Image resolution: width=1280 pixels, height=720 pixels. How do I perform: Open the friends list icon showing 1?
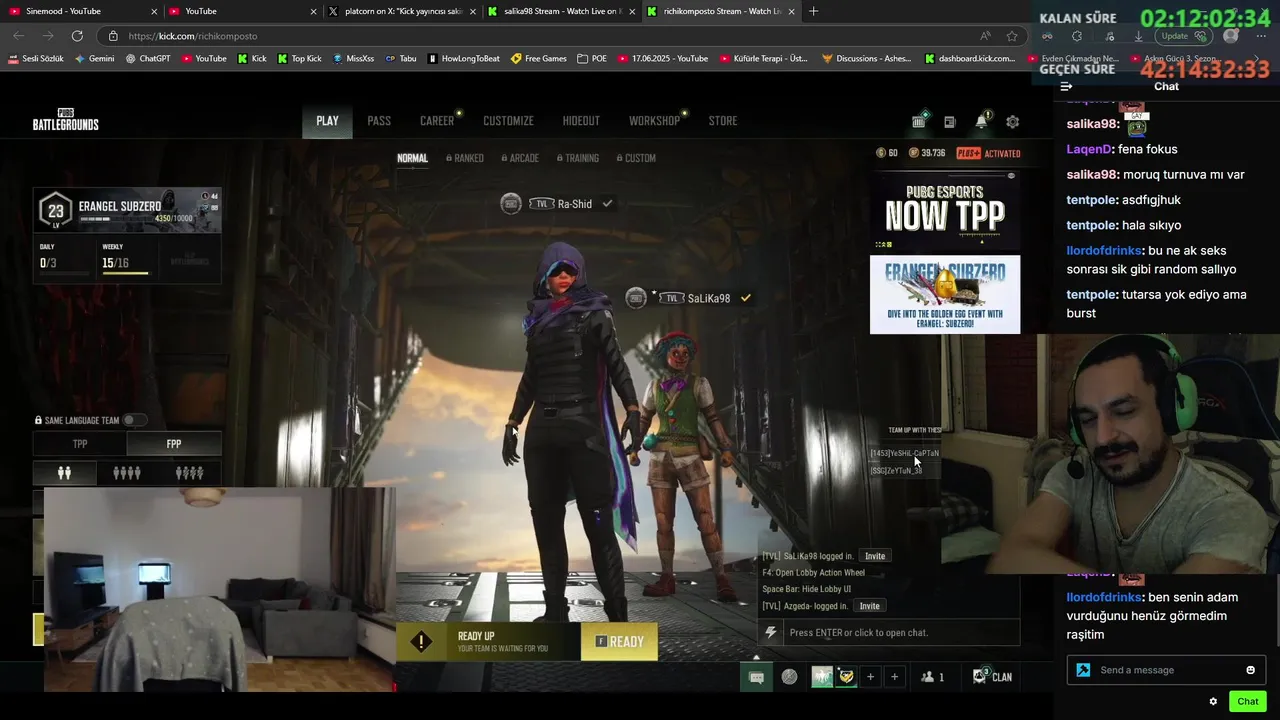(932, 677)
